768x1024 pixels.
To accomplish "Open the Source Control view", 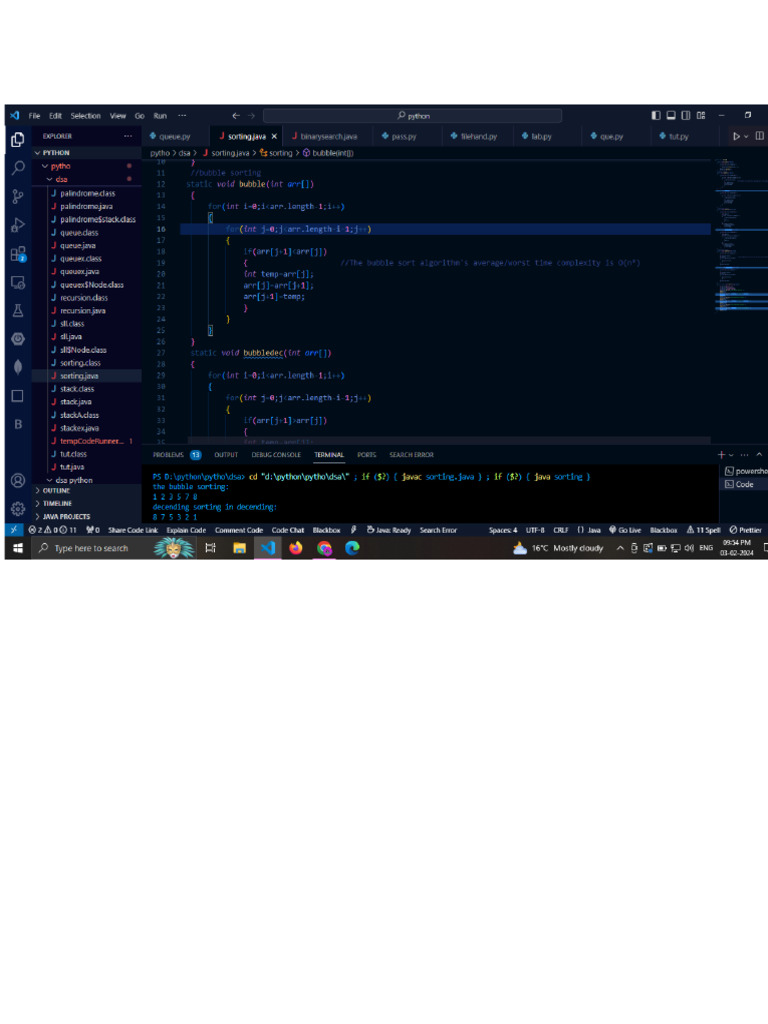I will pyautogui.click(x=17, y=196).
